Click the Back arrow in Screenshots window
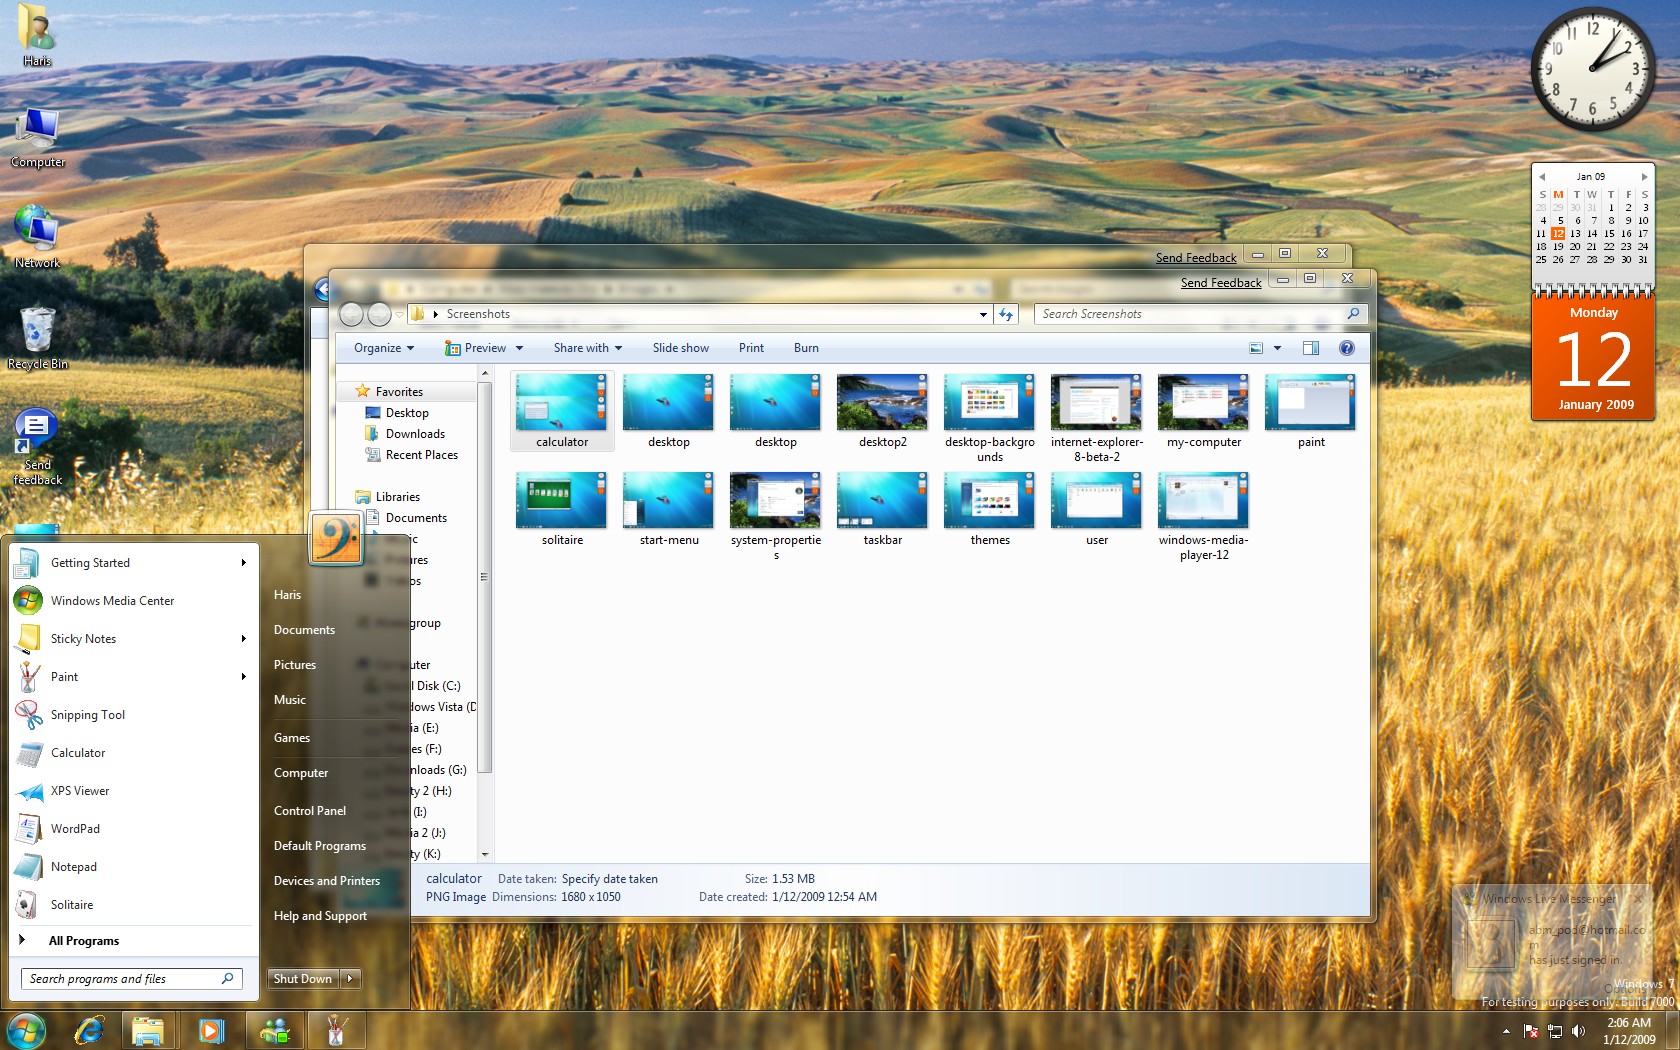This screenshot has height=1050, width=1680. (x=352, y=314)
